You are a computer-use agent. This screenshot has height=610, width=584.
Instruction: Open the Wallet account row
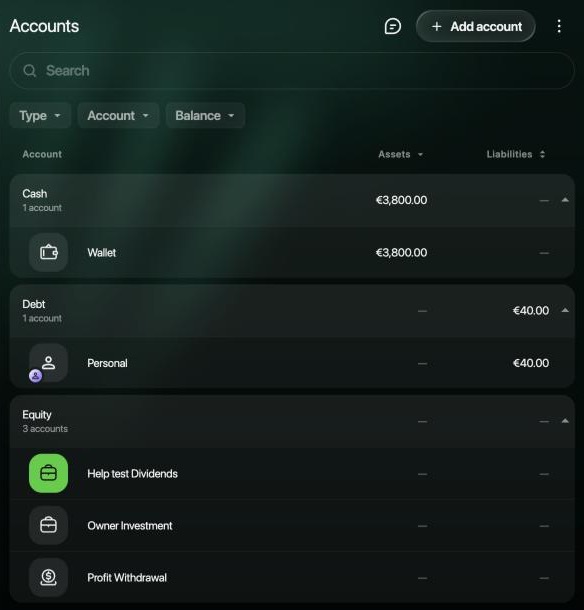tap(292, 252)
